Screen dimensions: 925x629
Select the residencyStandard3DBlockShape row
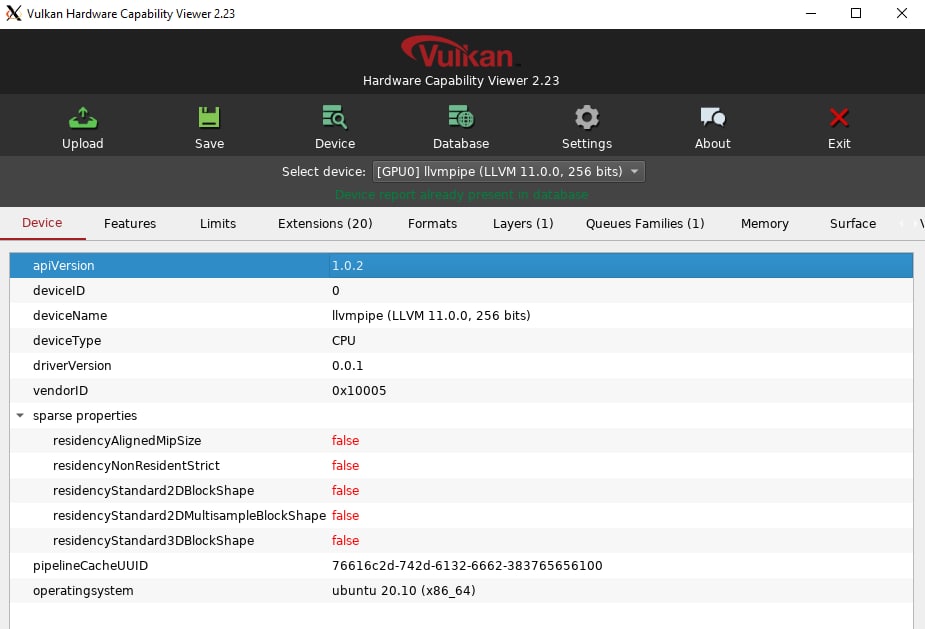[461, 540]
